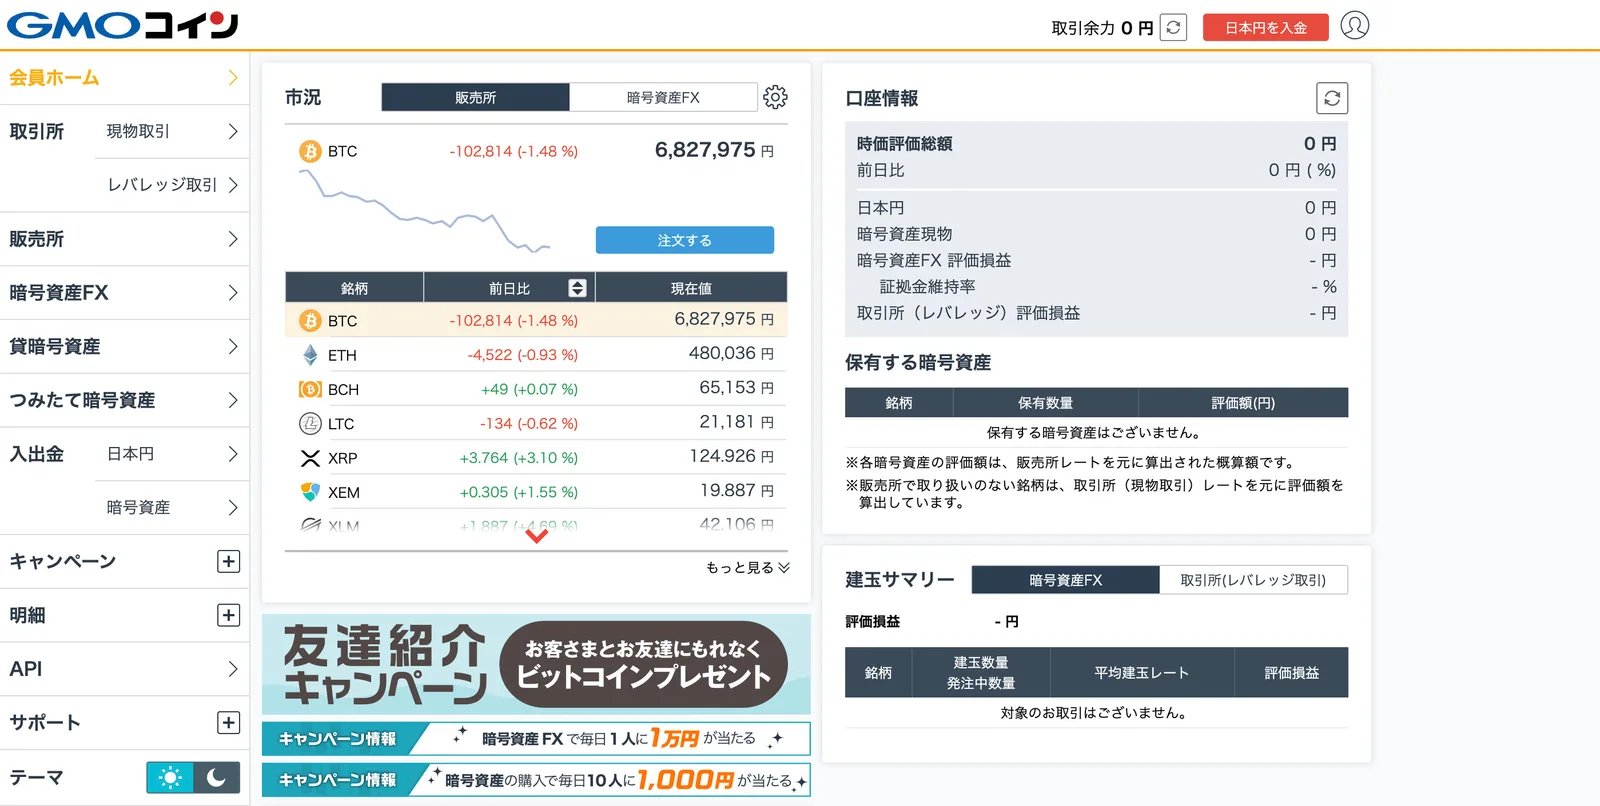Sort by 前日比 using the sort icon
1600x806 pixels.
[x=577, y=288]
